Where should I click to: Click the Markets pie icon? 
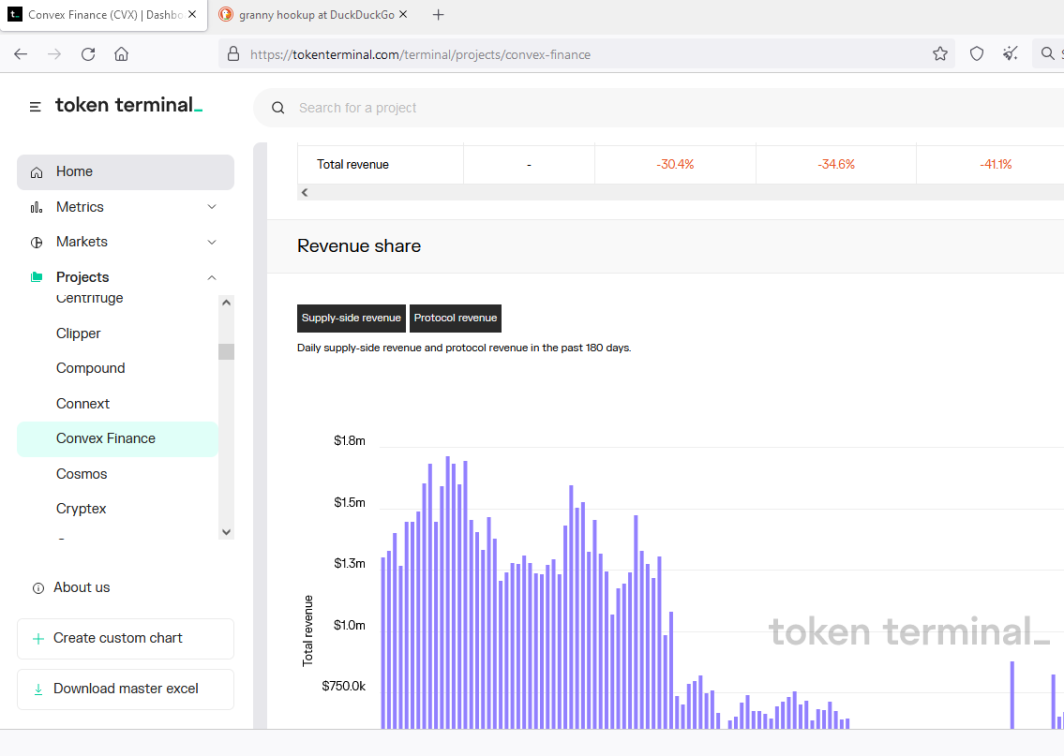37,242
